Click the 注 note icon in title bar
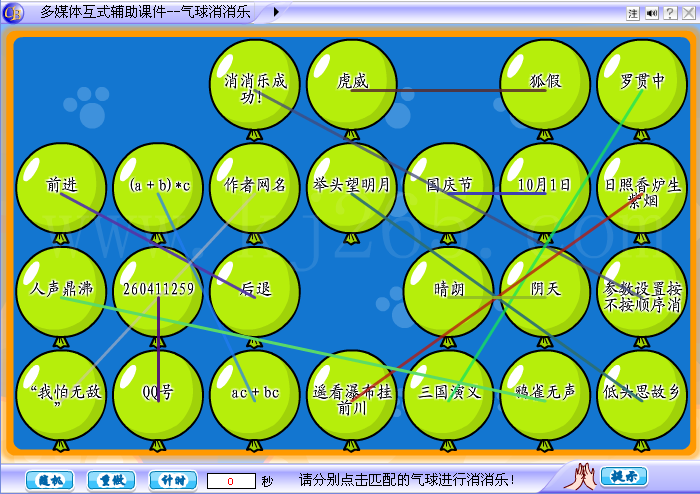The image size is (700, 494). [x=633, y=13]
